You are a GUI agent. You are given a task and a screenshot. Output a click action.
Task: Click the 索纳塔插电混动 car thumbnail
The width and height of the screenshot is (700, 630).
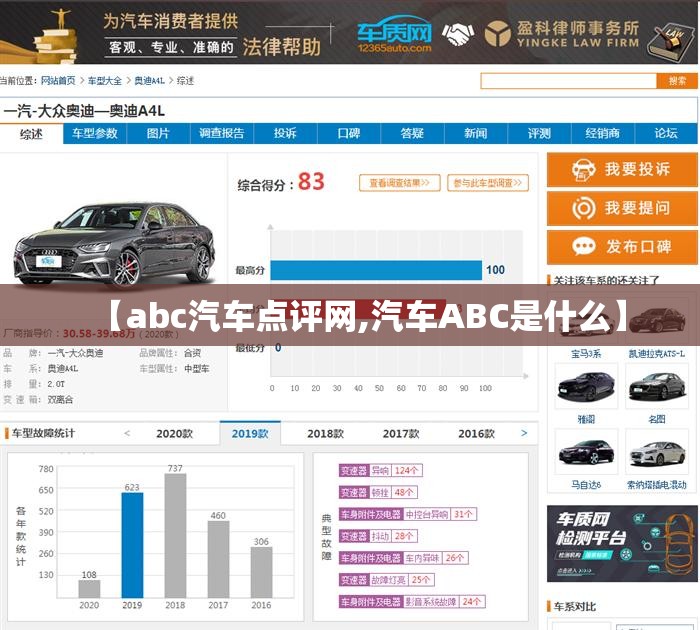click(x=657, y=451)
